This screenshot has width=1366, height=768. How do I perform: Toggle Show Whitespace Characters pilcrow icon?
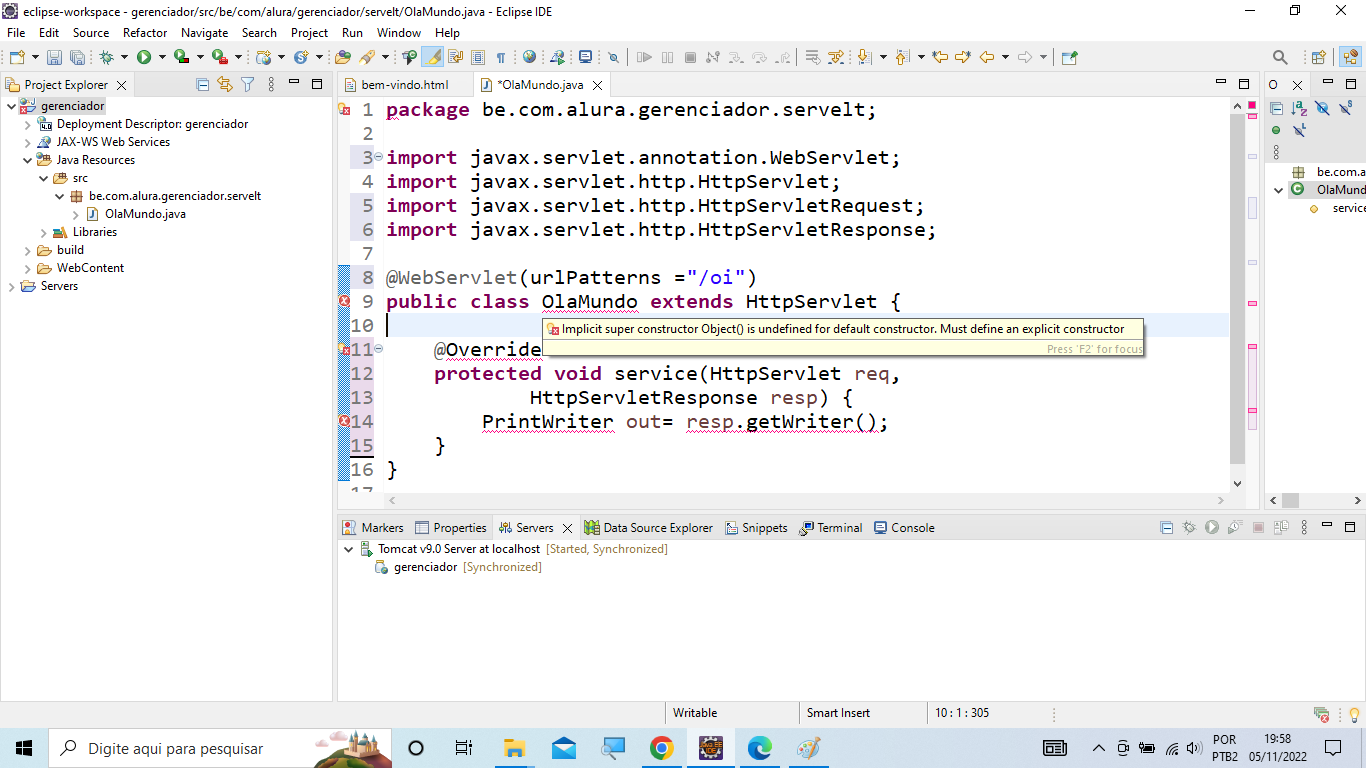[501, 58]
